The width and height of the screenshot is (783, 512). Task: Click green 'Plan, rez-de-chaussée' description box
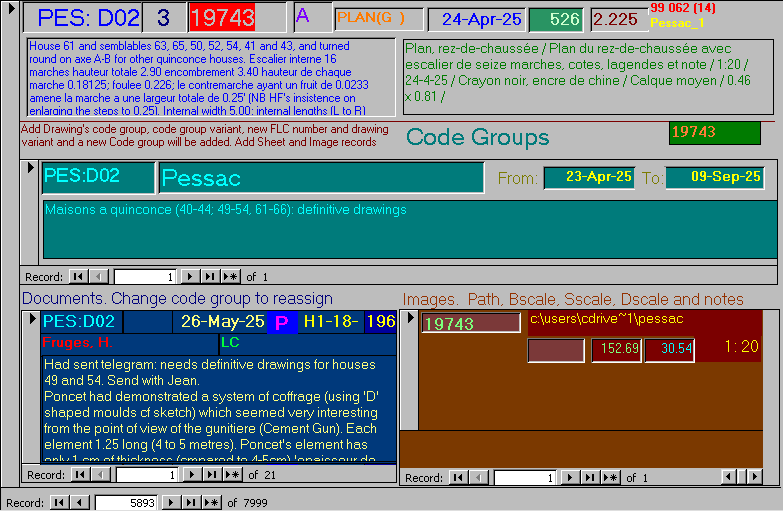click(588, 76)
